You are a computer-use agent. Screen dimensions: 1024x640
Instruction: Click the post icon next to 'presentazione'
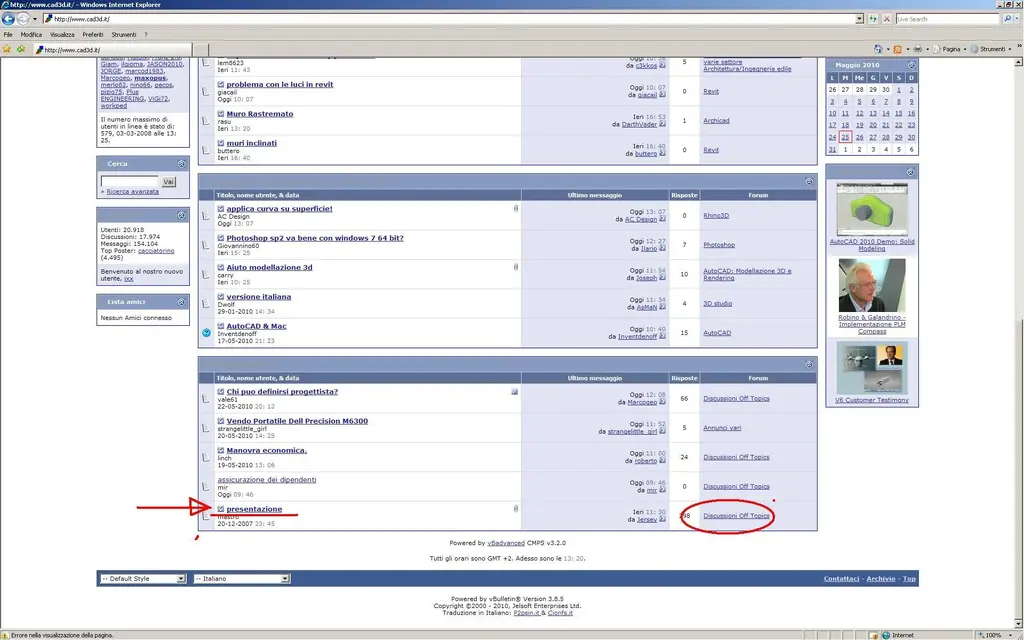point(221,509)
